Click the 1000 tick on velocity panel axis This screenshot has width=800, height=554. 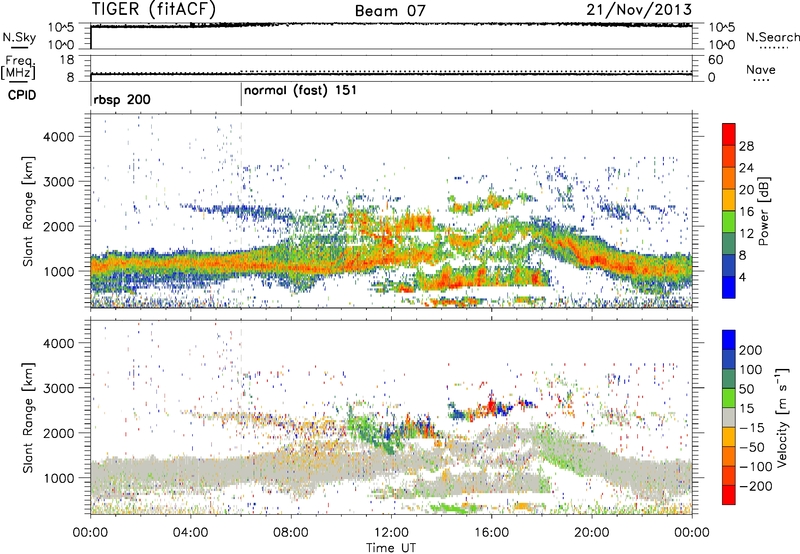[58, 478]
